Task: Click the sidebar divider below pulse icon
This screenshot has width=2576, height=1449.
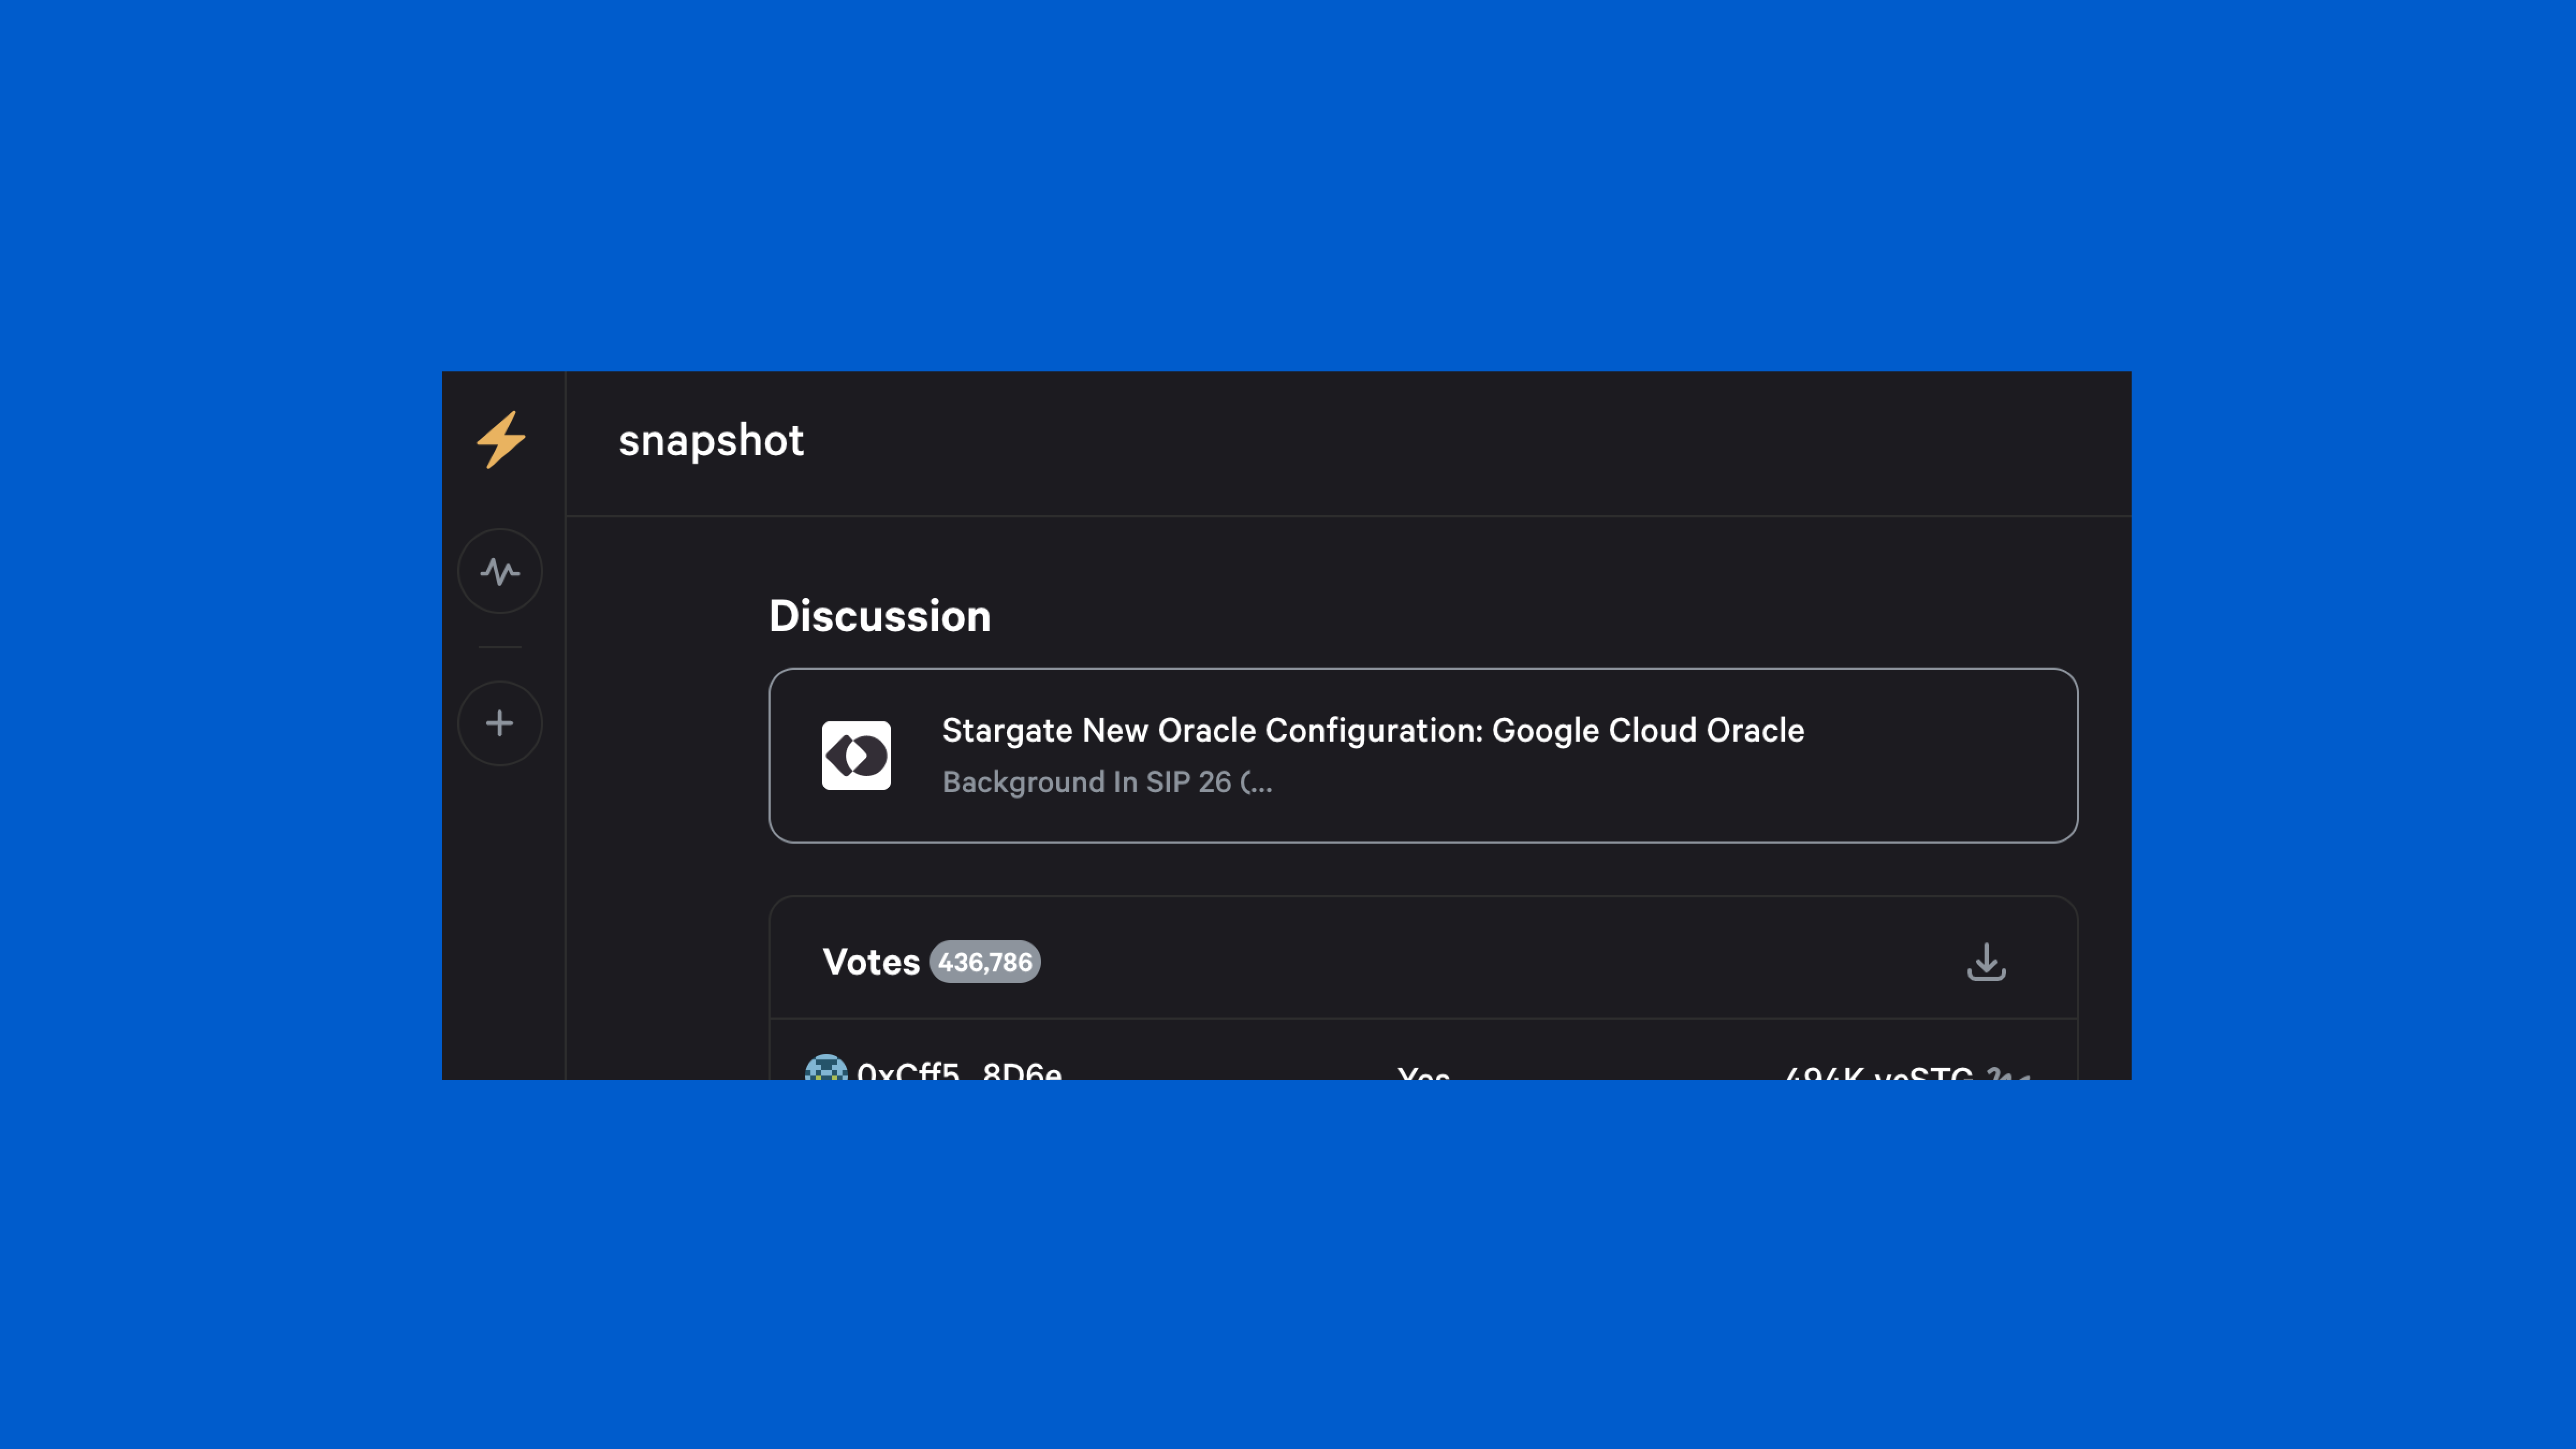Action: [500, 648]
